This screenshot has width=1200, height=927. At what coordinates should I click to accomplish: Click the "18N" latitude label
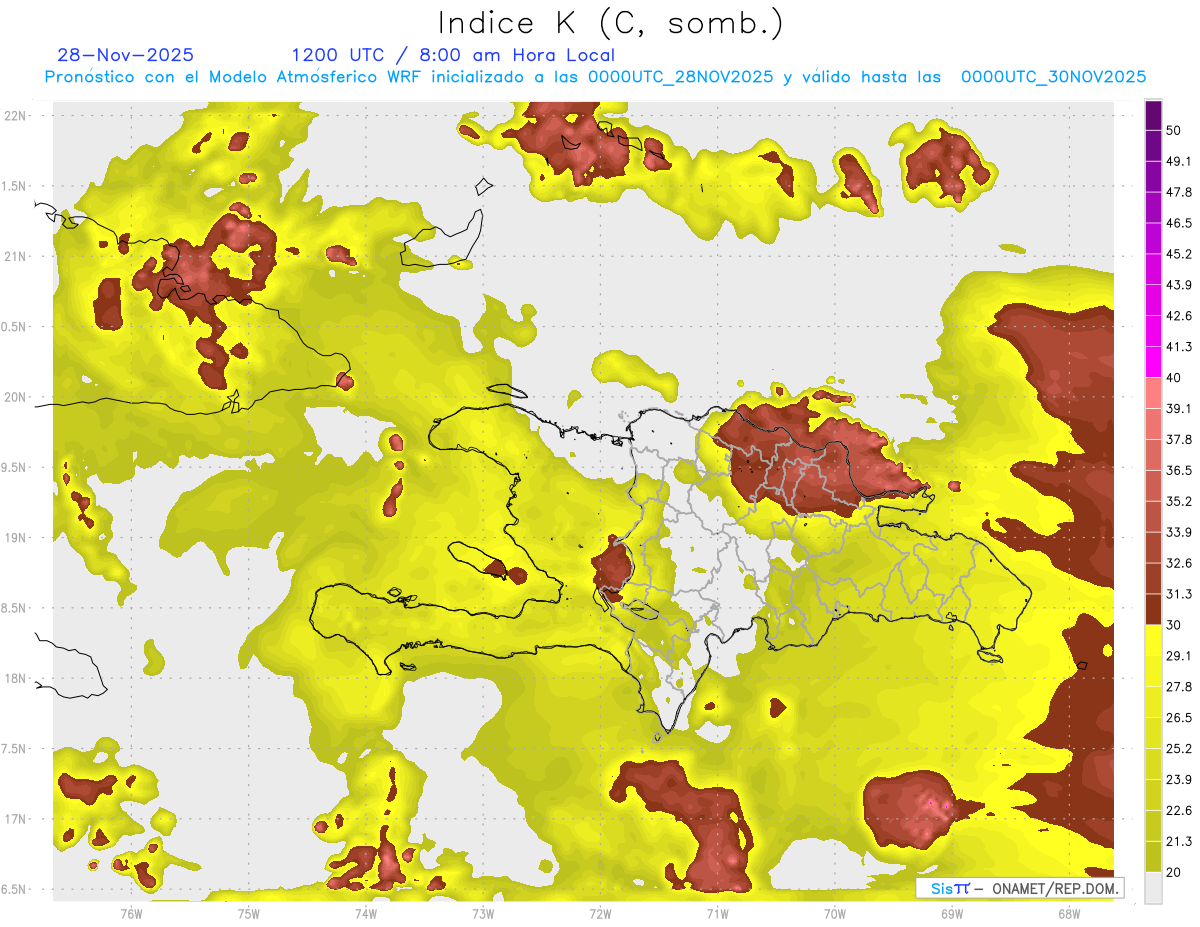(x=15, y=679)
